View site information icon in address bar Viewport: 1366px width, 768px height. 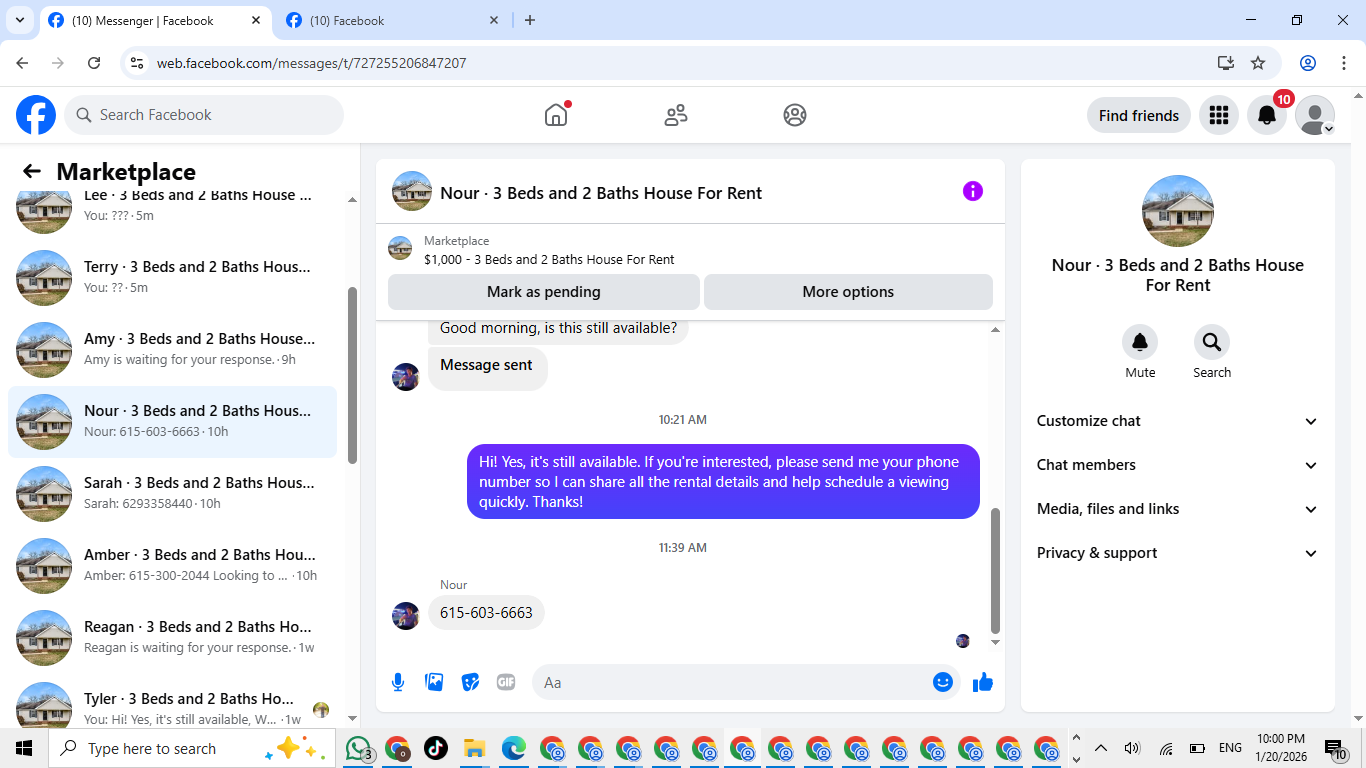(x=138, y=63)
